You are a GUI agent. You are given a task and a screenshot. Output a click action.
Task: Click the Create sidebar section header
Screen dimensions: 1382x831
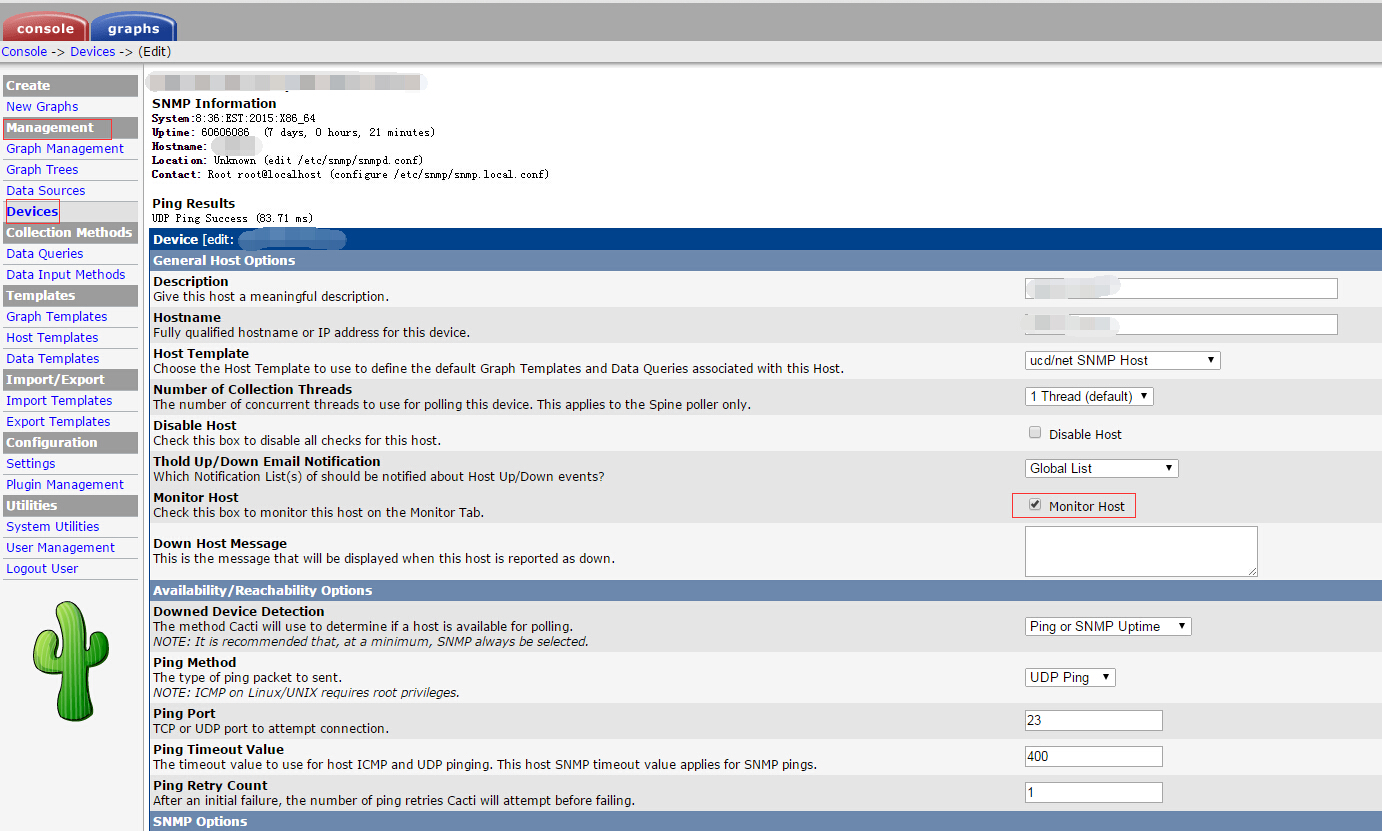70,86
